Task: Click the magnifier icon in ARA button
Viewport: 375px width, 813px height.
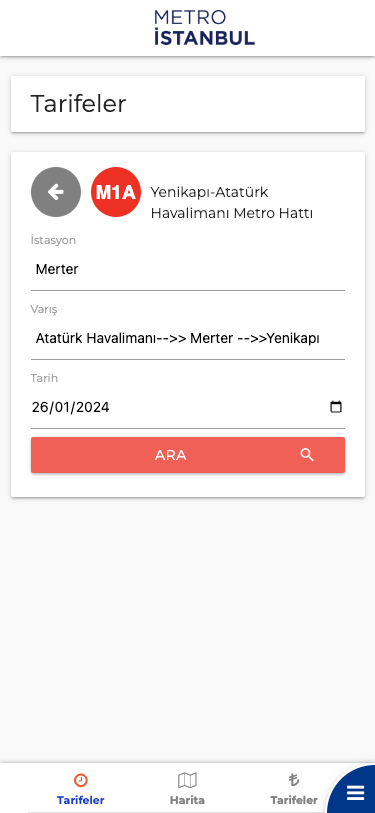Action: (x=307, y=455)
